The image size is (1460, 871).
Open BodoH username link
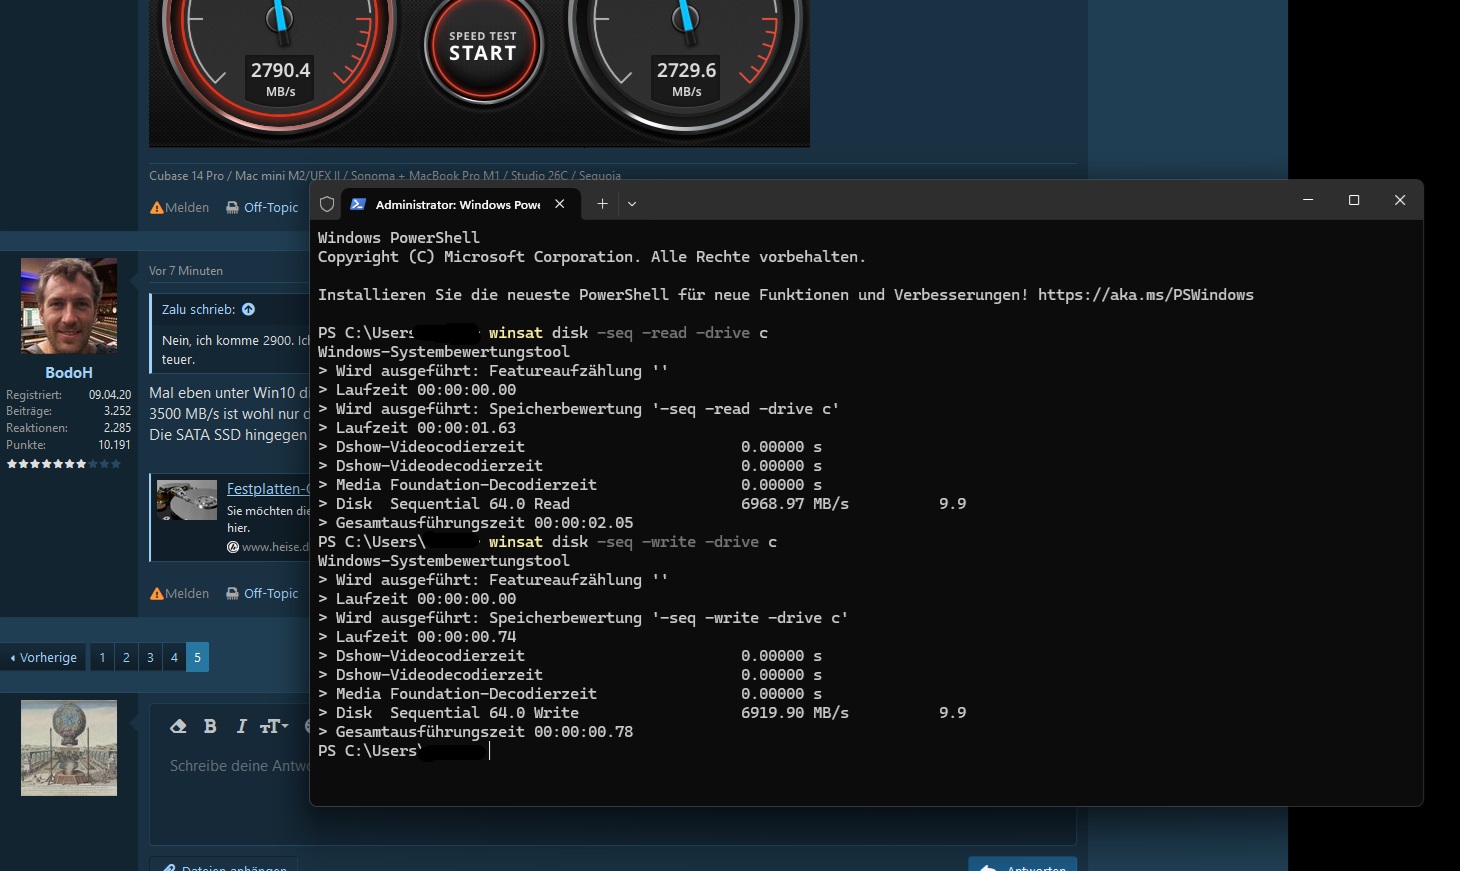(69, 372)
